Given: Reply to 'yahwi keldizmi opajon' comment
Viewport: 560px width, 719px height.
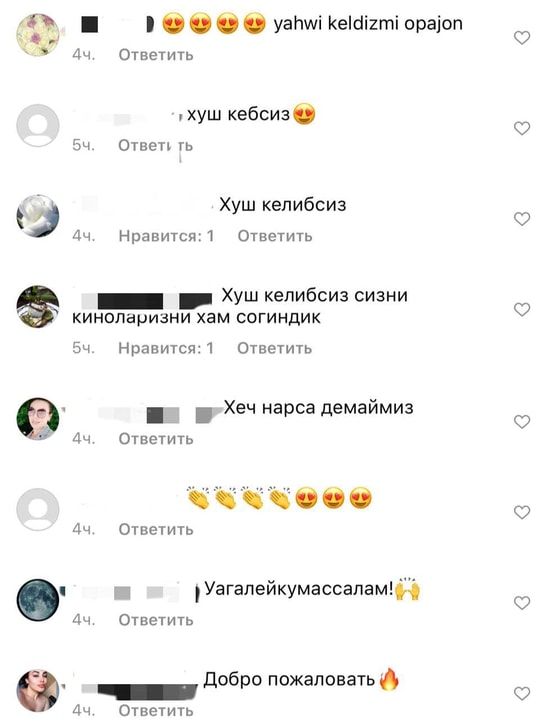Looking at the screenshot, I should (156, 55).
